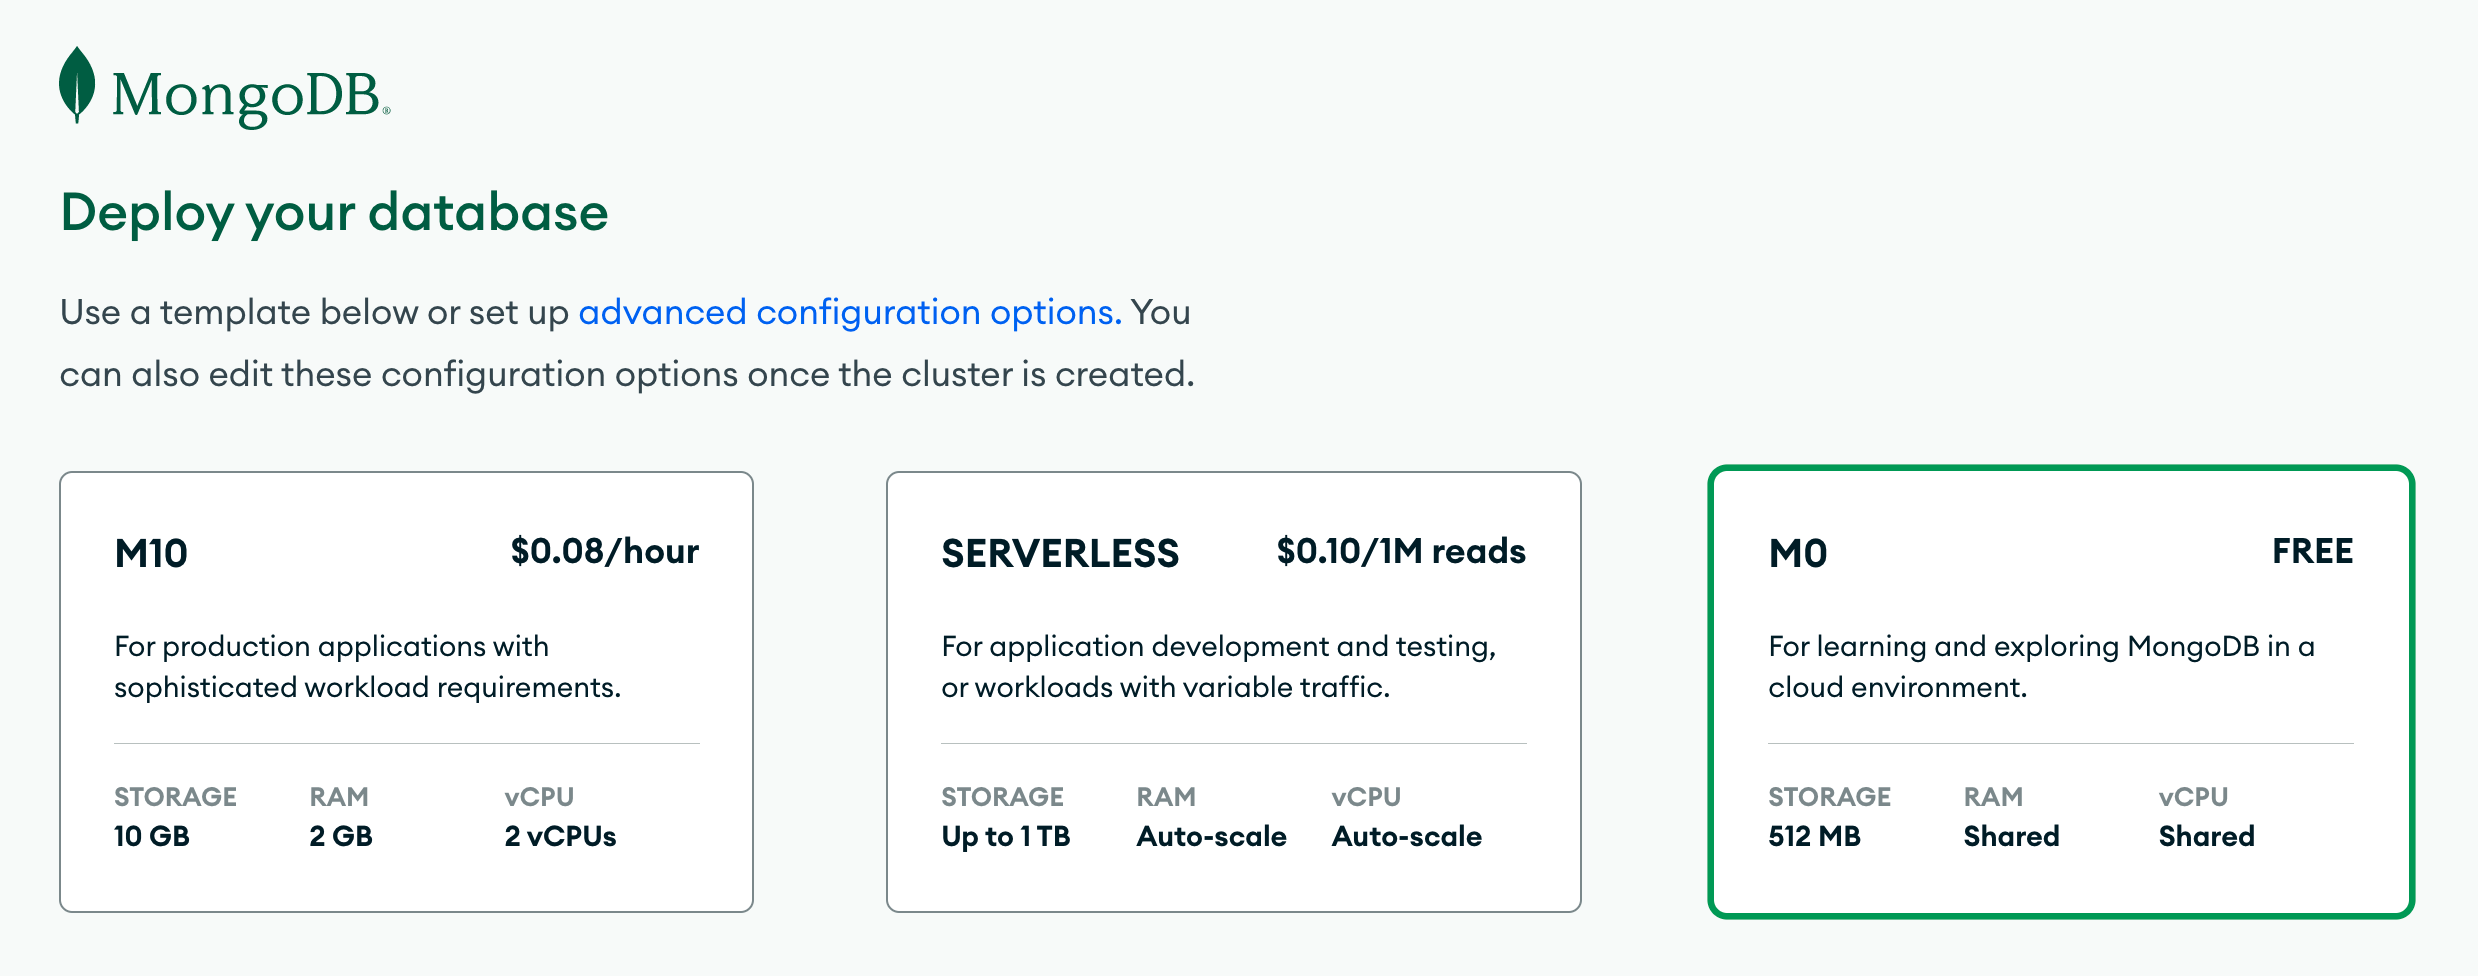Click the 10 GB storage value
Image resolution: width=2478 pixels, height=976 pixels.
pos(152,836)
